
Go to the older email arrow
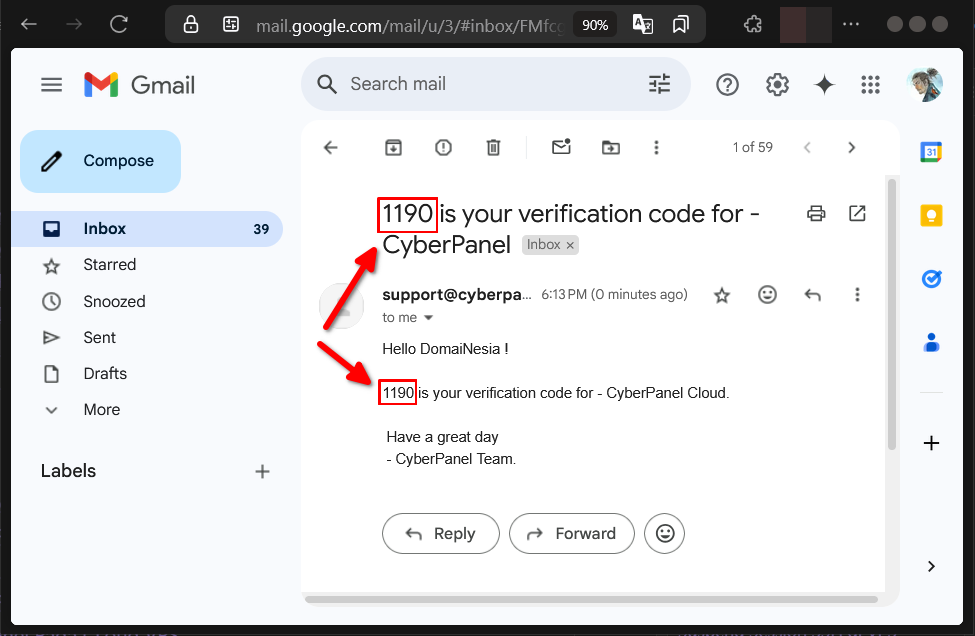pos(852,147)
